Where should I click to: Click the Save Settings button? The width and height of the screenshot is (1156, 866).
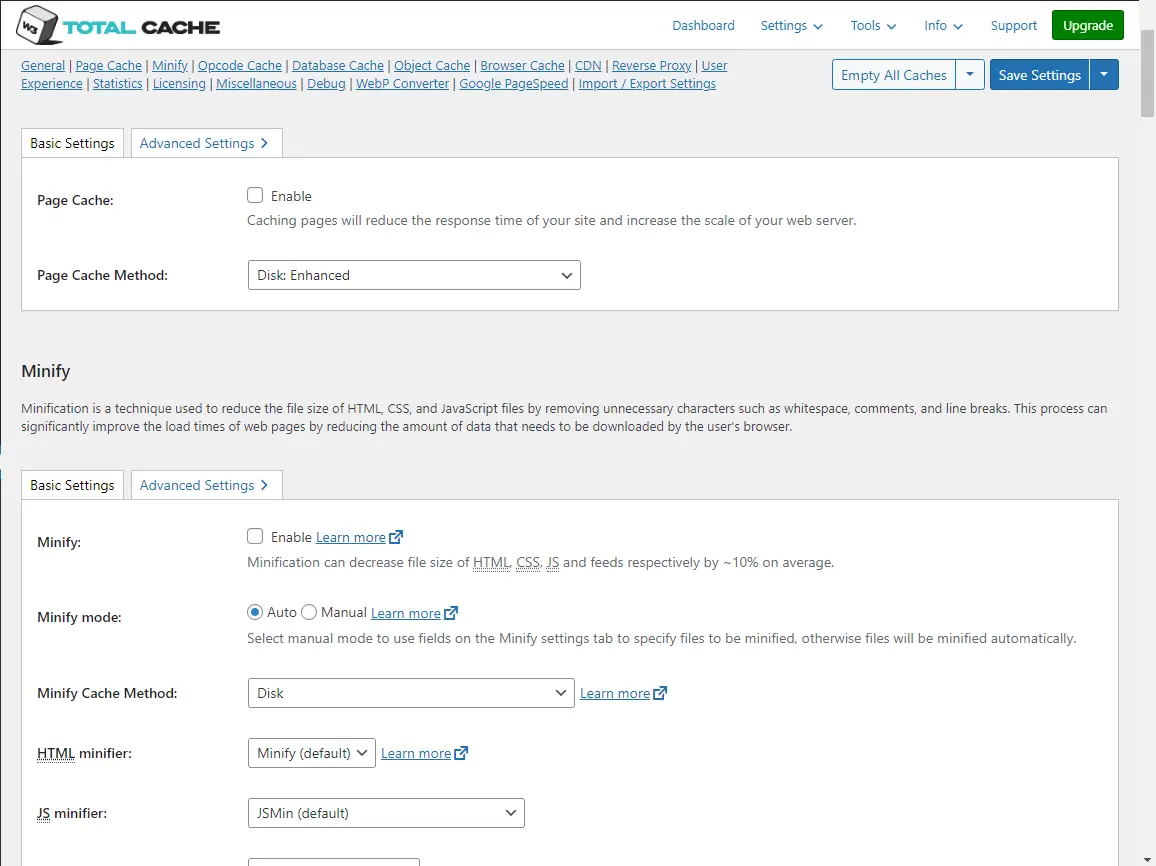pos(1040,75)
